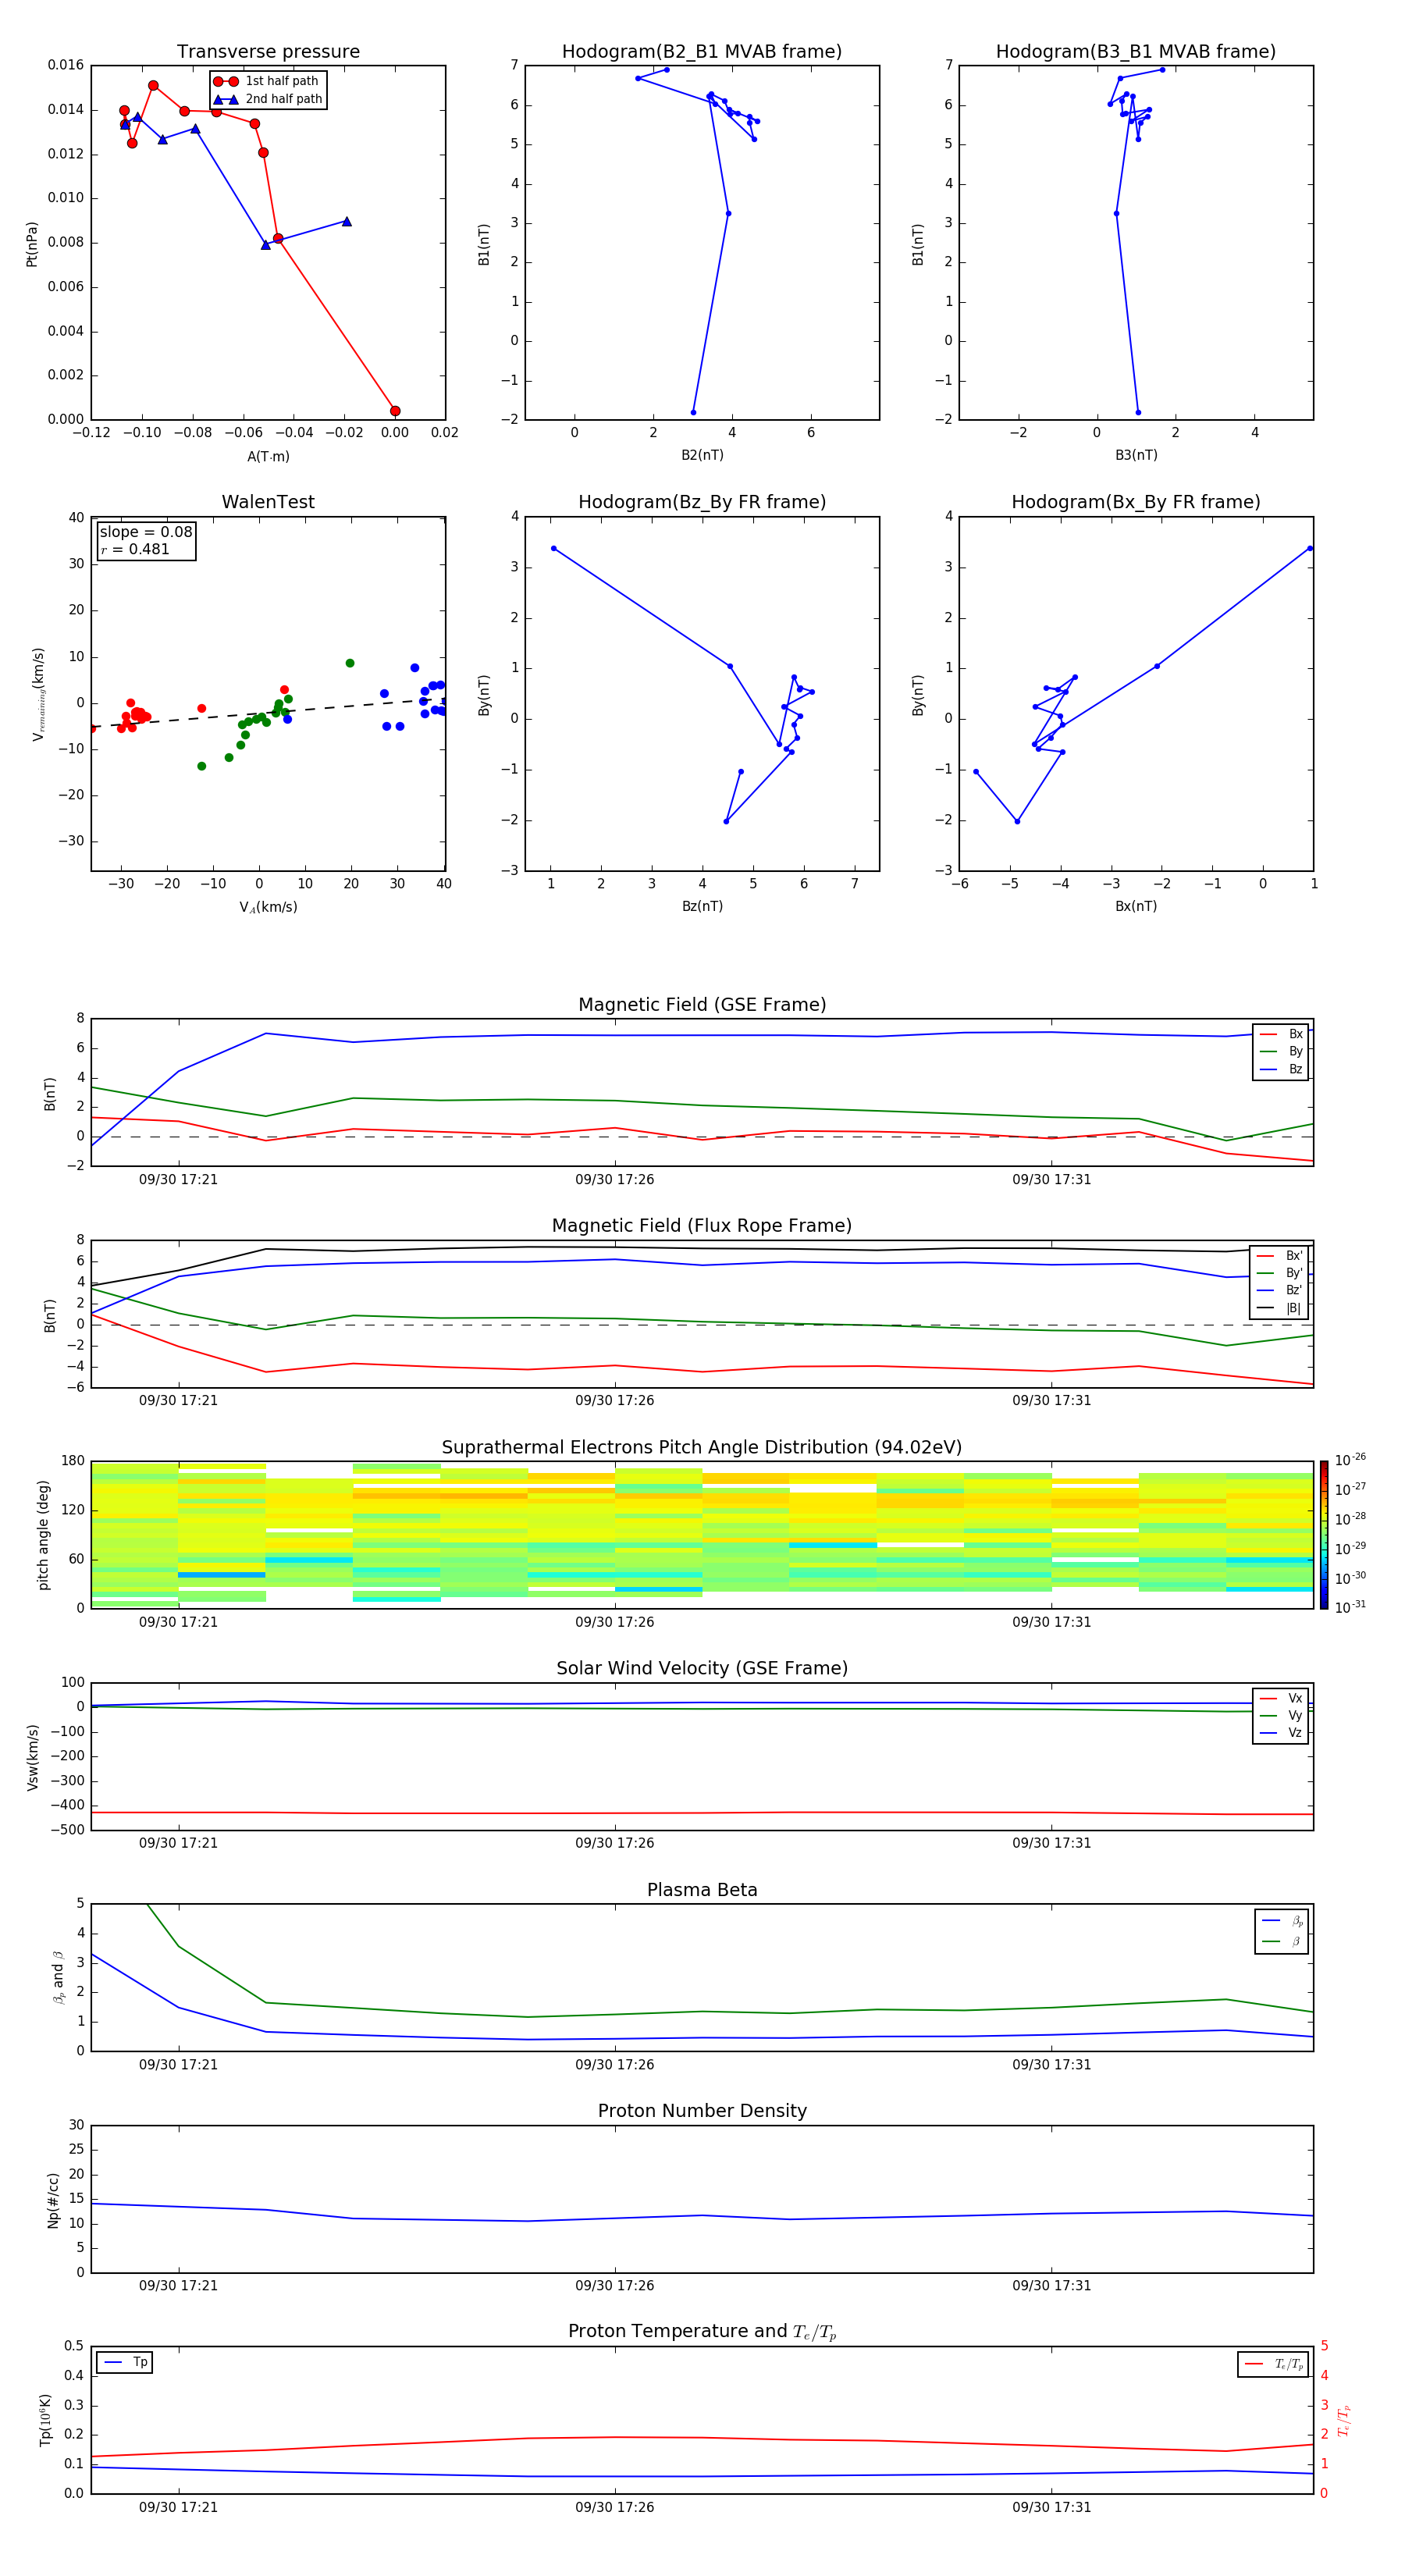Click the 'A(T·m)' x-axis label
The image size is (1405, 2576).
[x=268, y=457]
